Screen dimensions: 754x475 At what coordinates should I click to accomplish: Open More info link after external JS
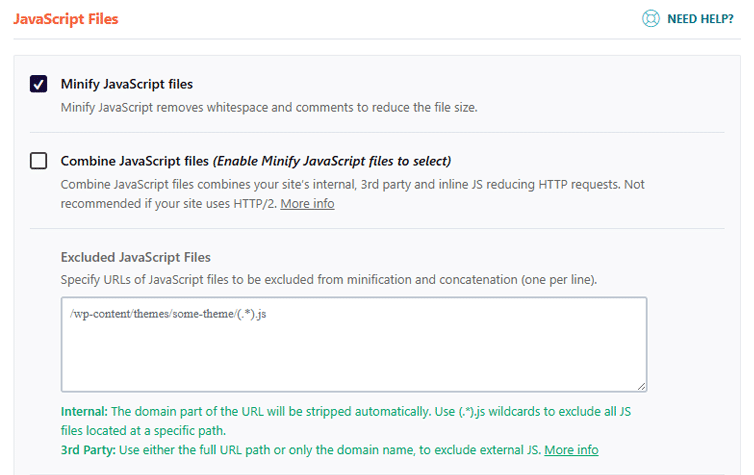571,450
